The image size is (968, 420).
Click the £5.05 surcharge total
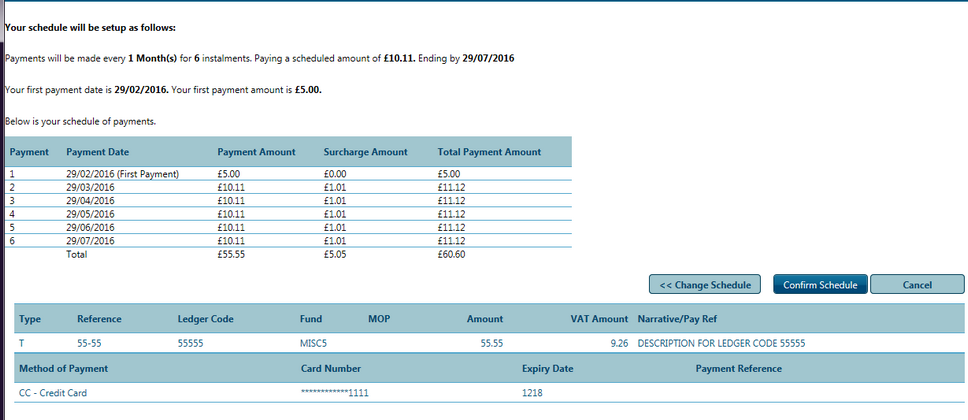336,255
